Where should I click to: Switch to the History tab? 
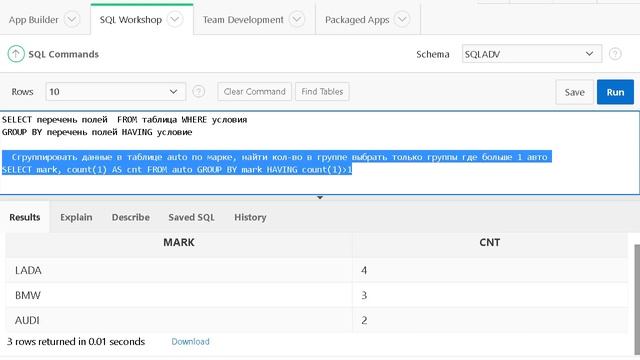250,217
